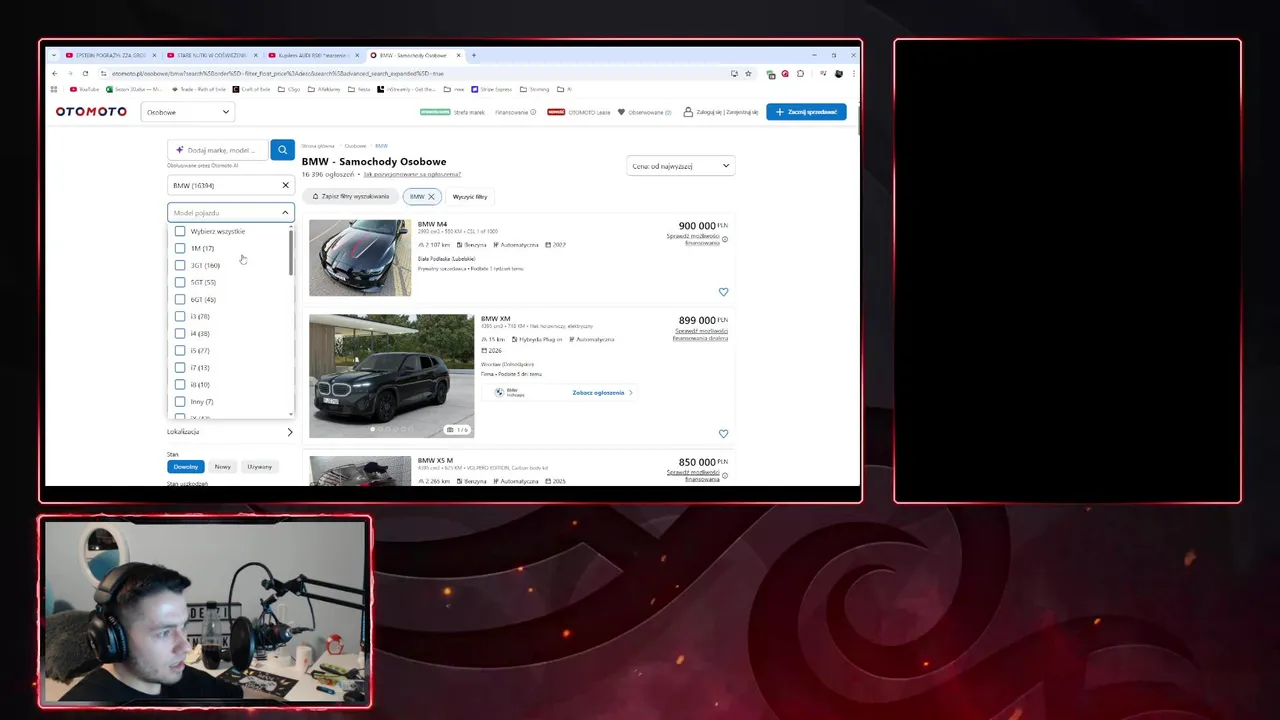Open OTOMOTO Lease header link
The width and height of the screenshot is (1280, 720).
[589, 112]
